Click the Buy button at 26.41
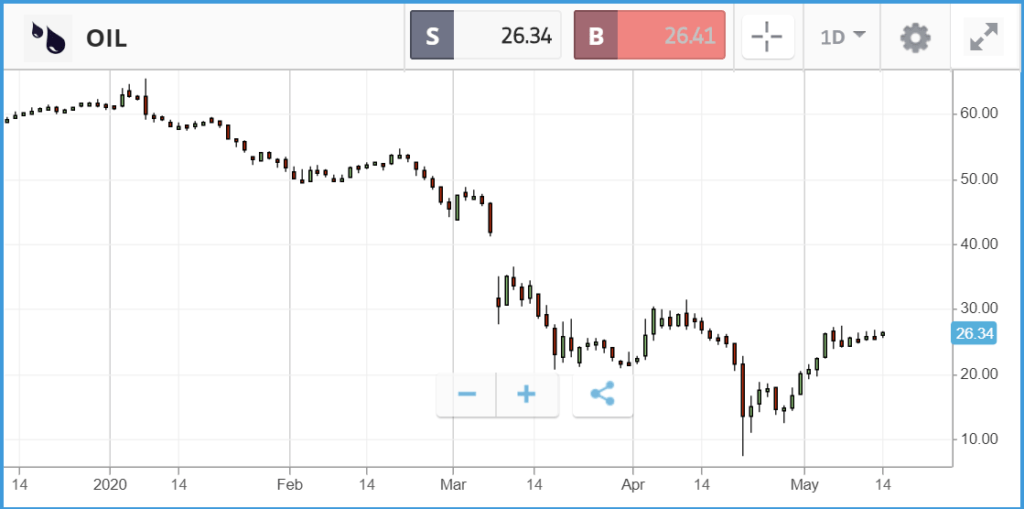 pyautogui.click(x=649, y=35)
